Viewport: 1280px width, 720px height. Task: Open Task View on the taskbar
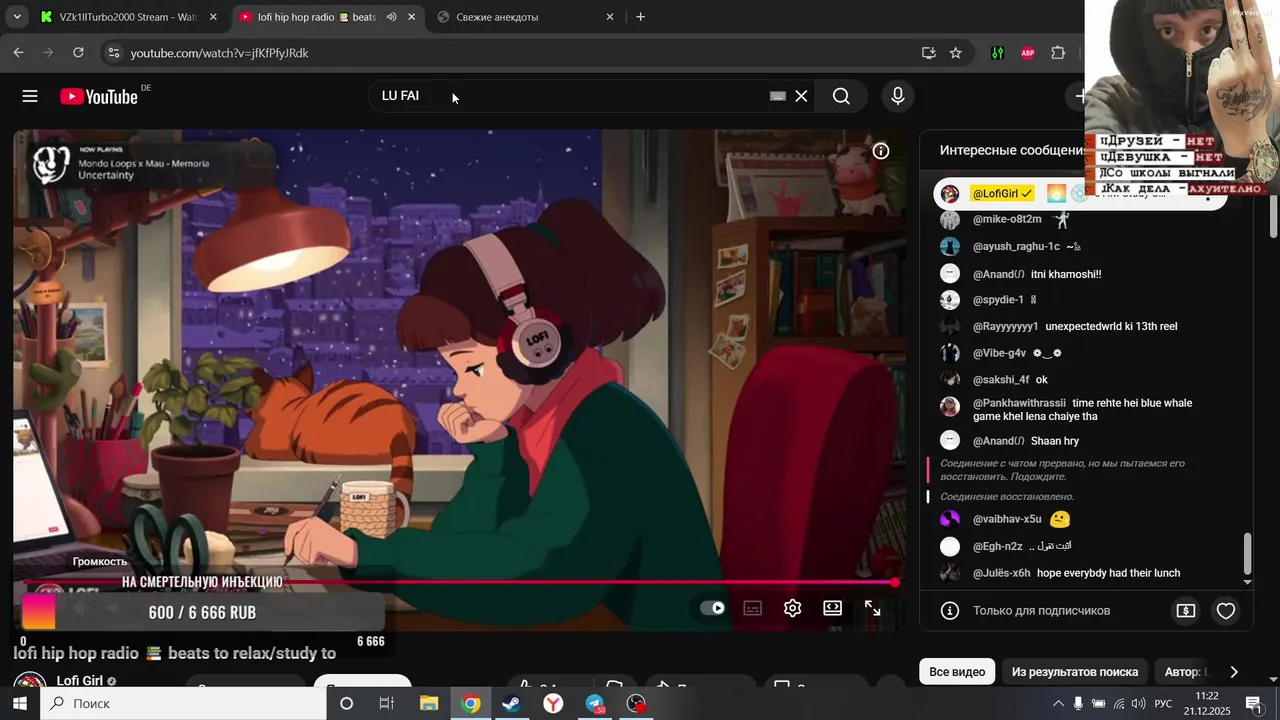point(387,704)
